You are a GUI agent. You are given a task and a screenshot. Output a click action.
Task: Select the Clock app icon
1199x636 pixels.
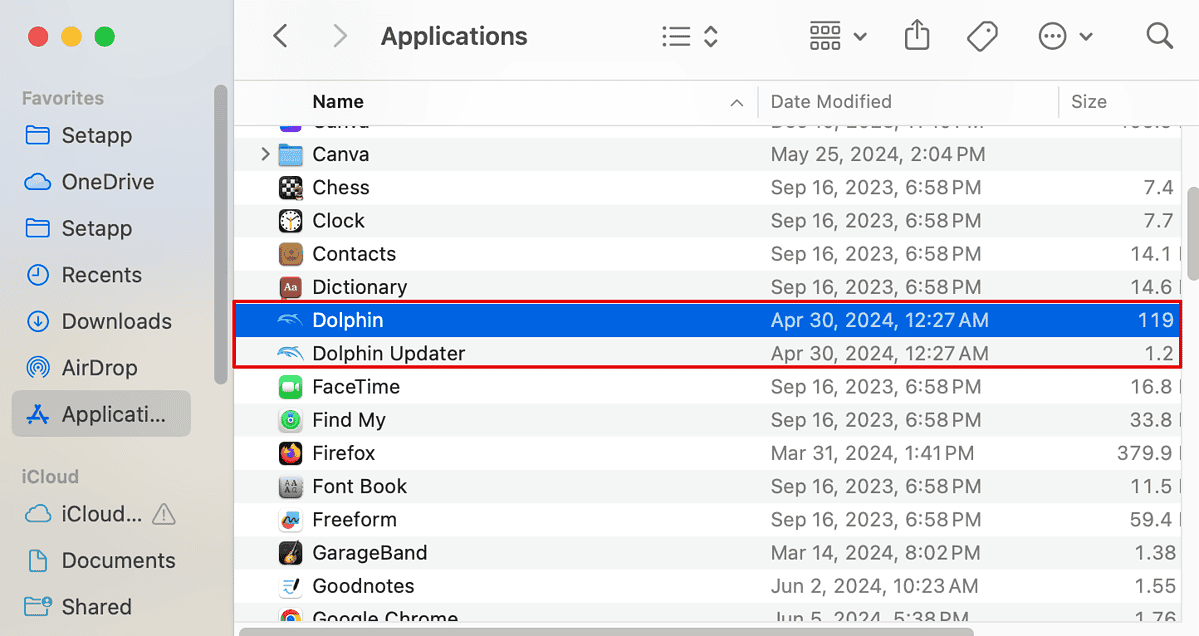[290, 220]
